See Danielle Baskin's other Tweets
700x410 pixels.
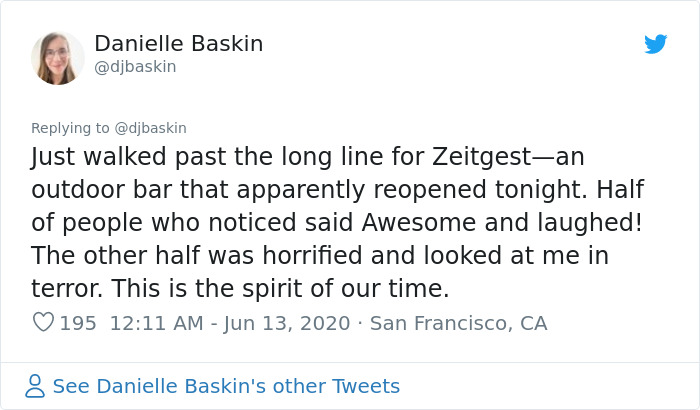click(225, 386)
